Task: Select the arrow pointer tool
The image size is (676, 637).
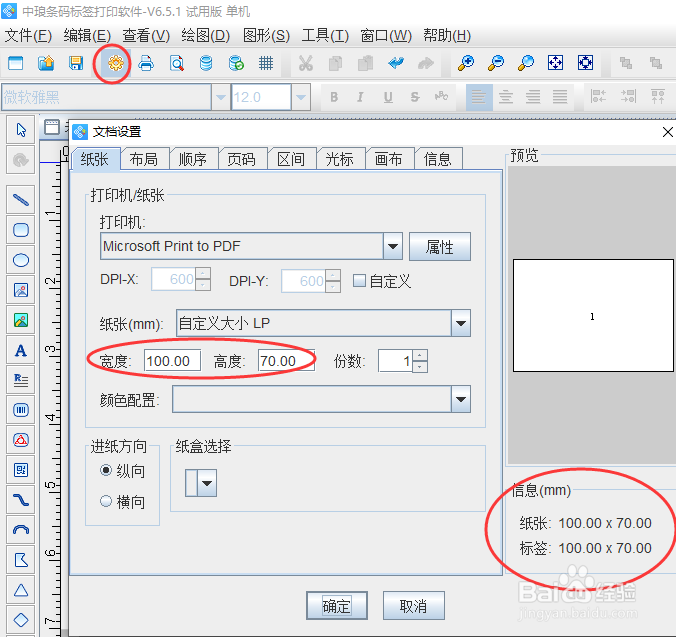Action: [21, 130]
